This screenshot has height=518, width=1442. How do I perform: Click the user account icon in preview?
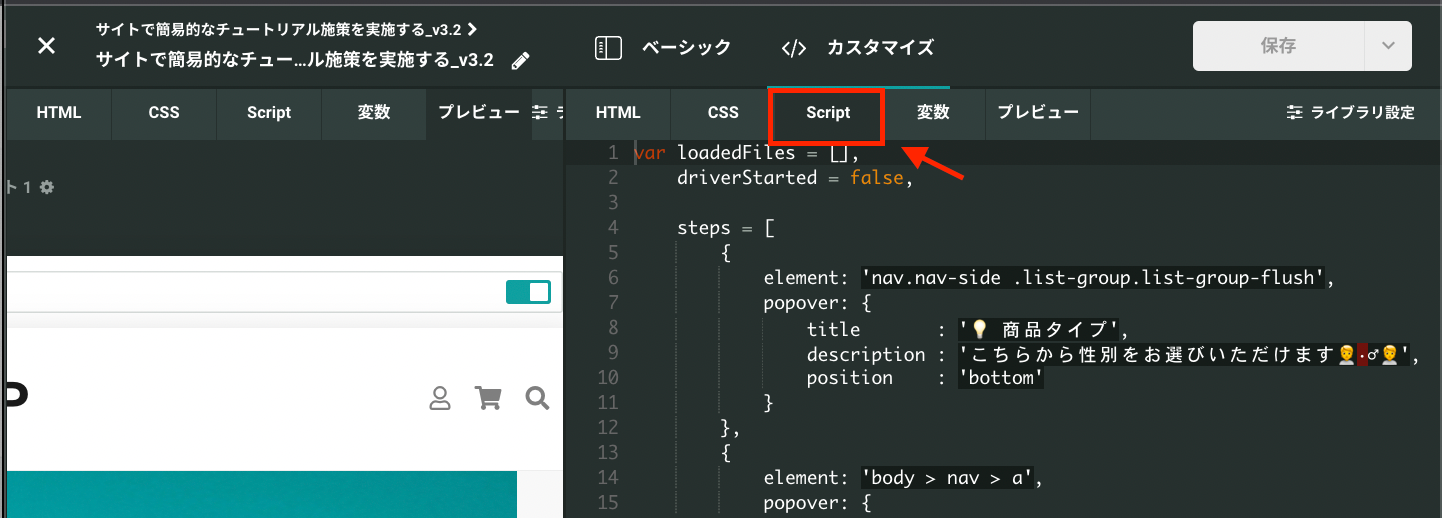(x=439, y=399)
